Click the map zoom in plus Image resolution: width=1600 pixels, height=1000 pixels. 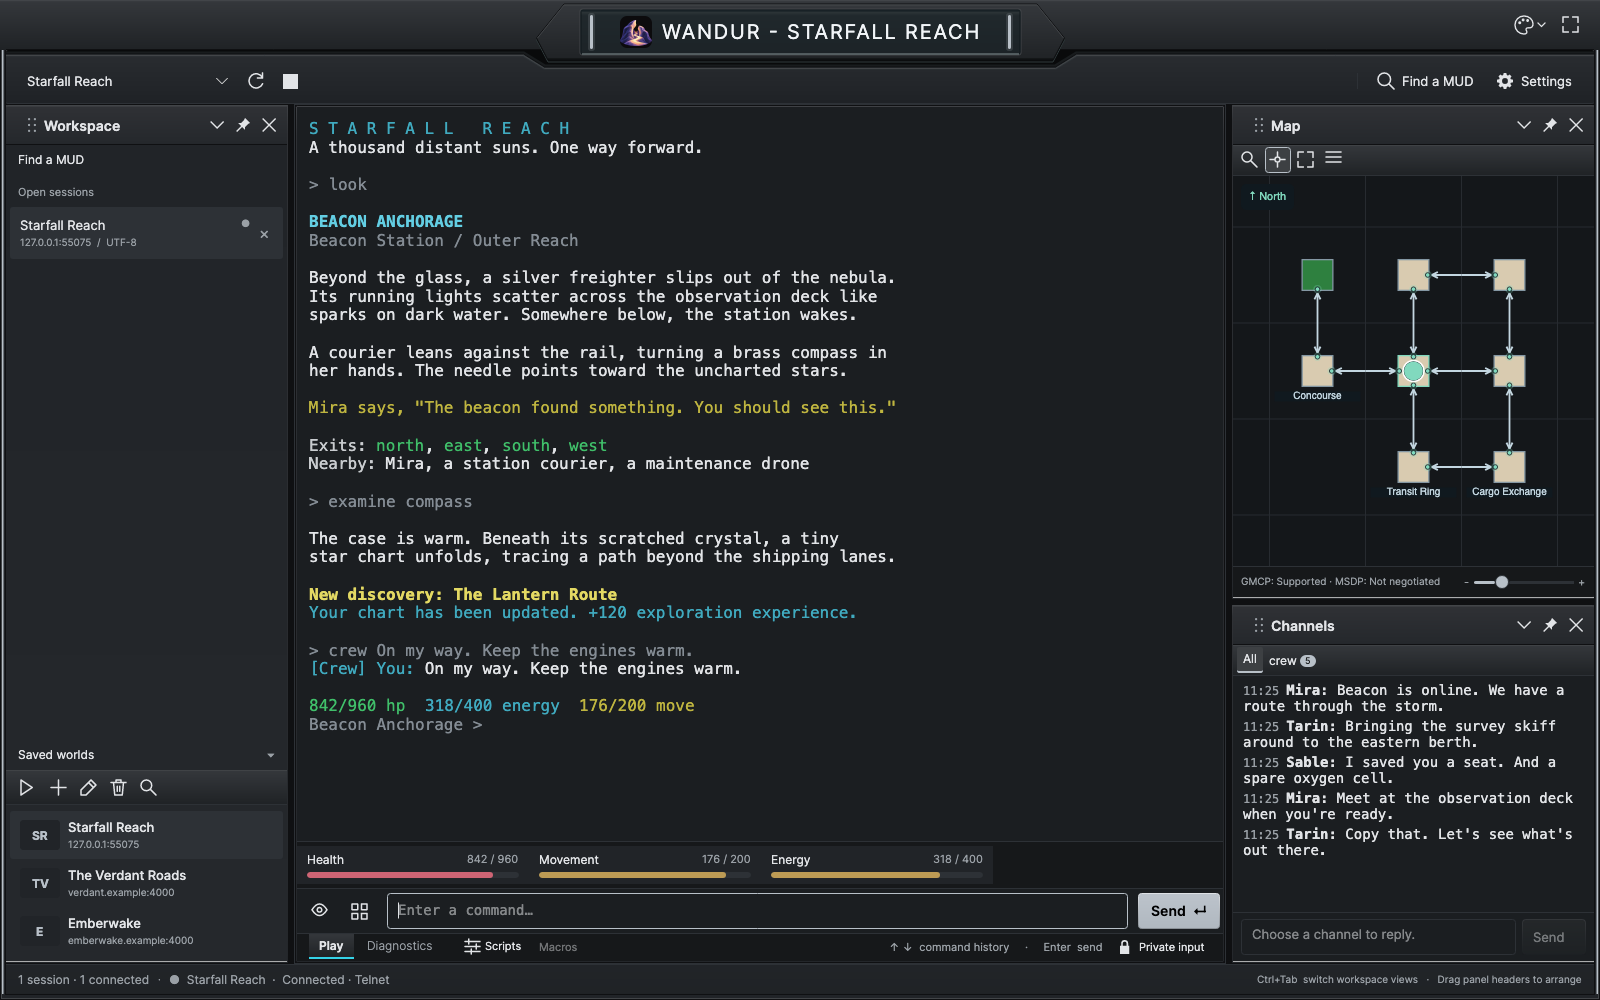pyautogui.click(x=1581, y=582)
